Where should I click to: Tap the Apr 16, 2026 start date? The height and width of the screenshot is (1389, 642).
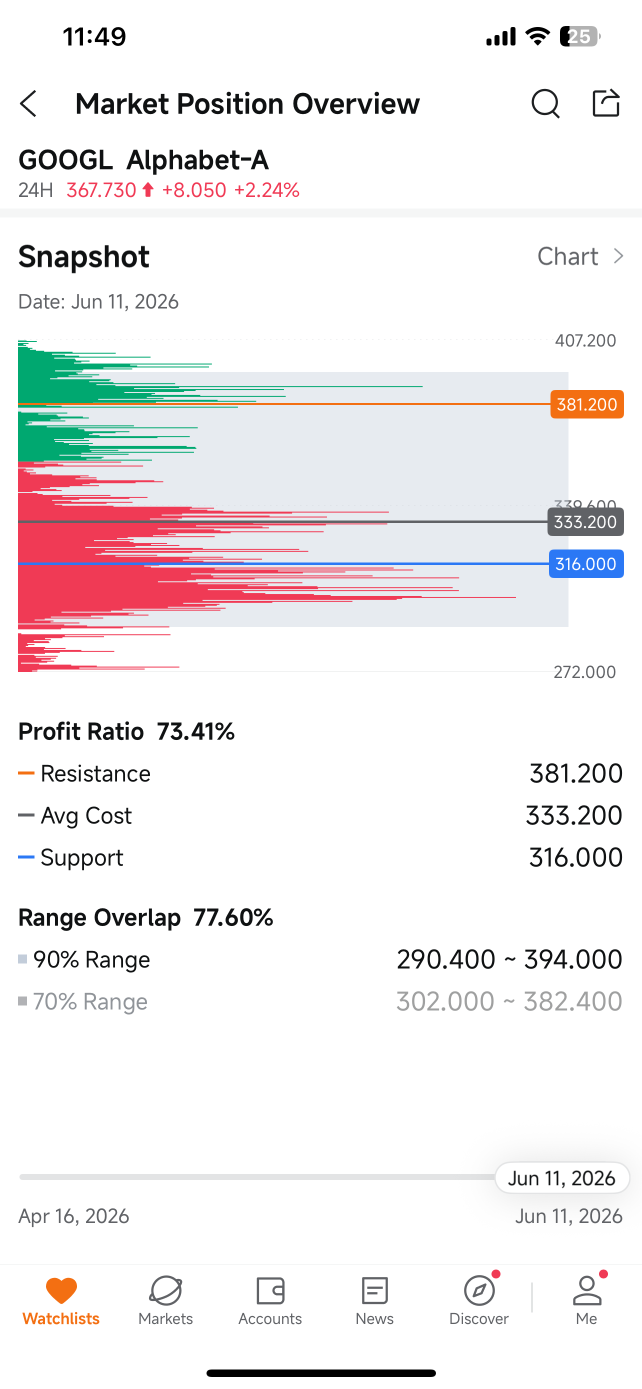74,1217
